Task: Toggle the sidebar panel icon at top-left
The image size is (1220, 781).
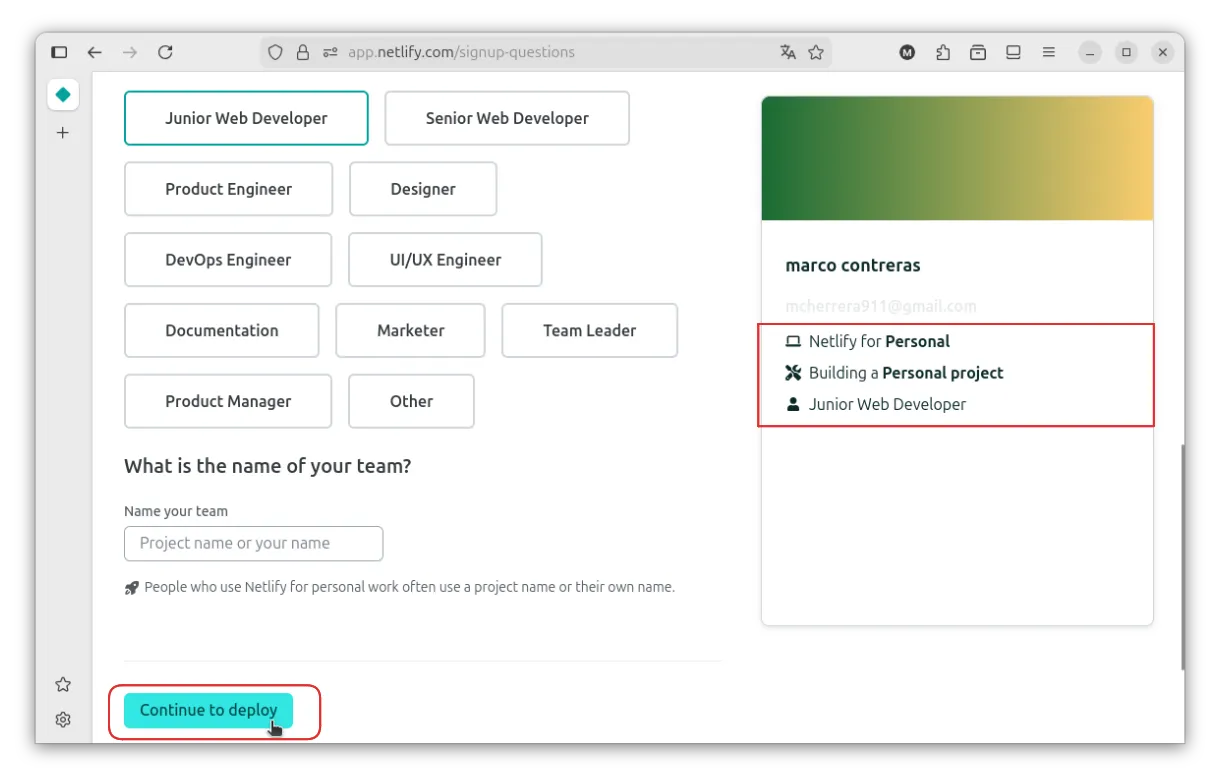Action: pos(59,52)
